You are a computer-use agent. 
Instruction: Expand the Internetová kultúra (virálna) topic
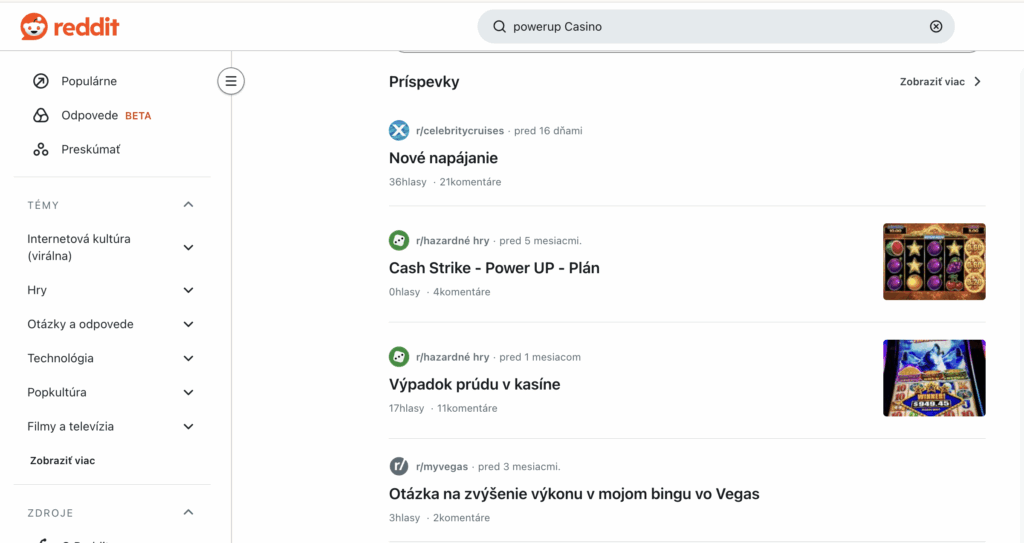point(188,247)
